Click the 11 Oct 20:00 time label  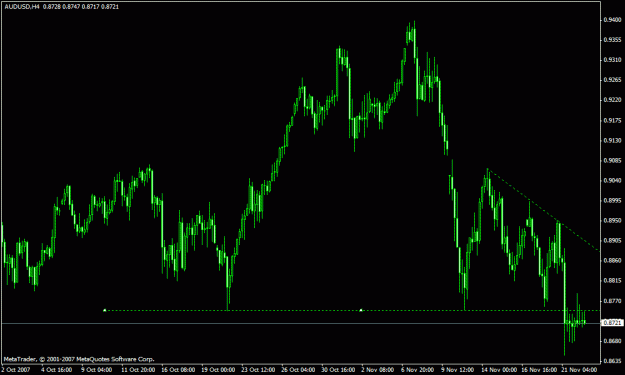click(138, 370)
